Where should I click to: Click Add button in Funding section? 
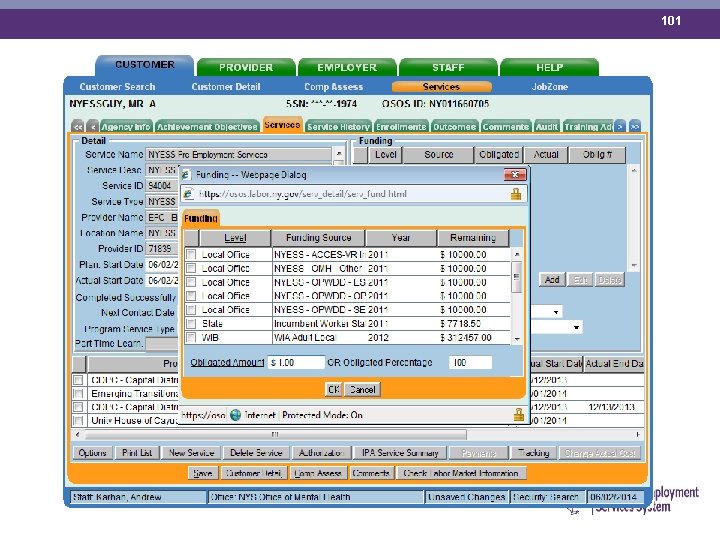click(x=552, y=280)
